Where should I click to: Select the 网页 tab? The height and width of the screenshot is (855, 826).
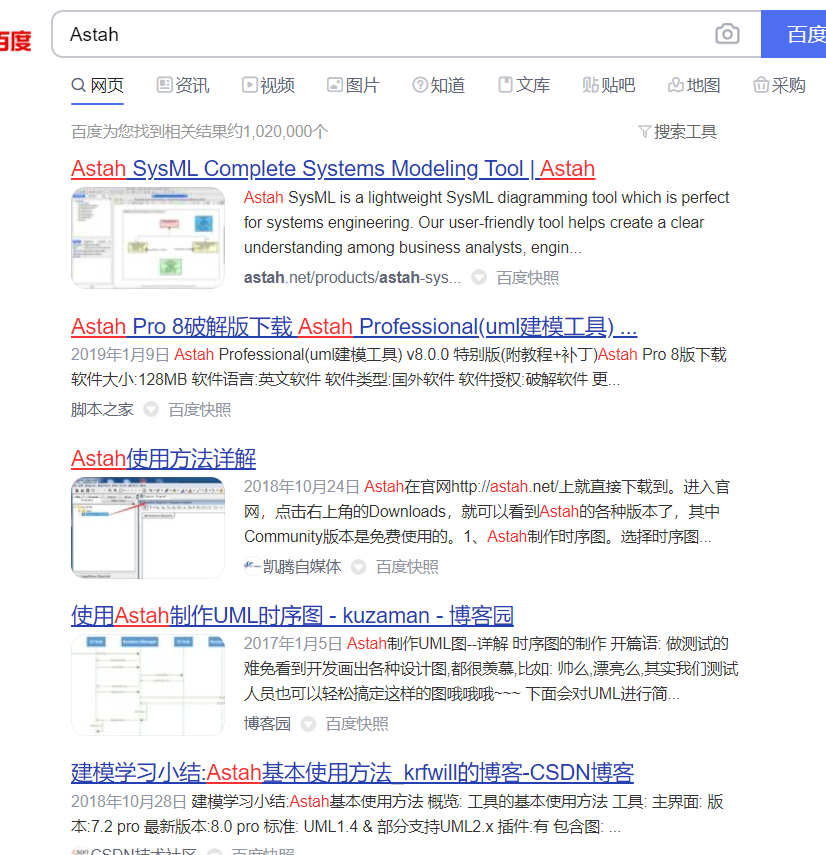click(x=98, y=86)
